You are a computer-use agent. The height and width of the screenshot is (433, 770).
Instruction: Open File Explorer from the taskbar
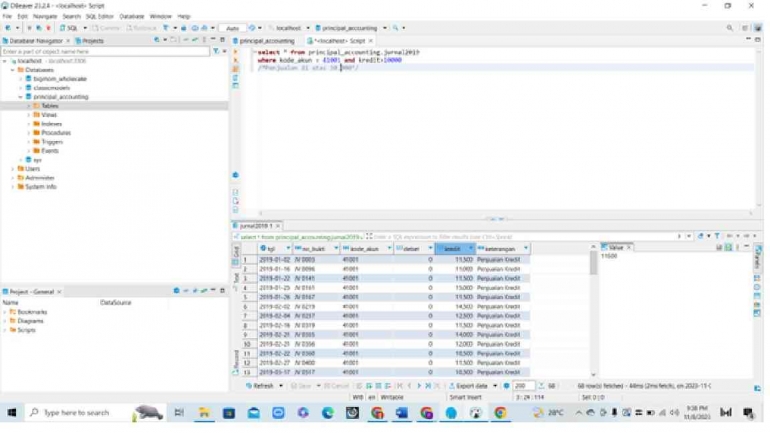(204, 412)
